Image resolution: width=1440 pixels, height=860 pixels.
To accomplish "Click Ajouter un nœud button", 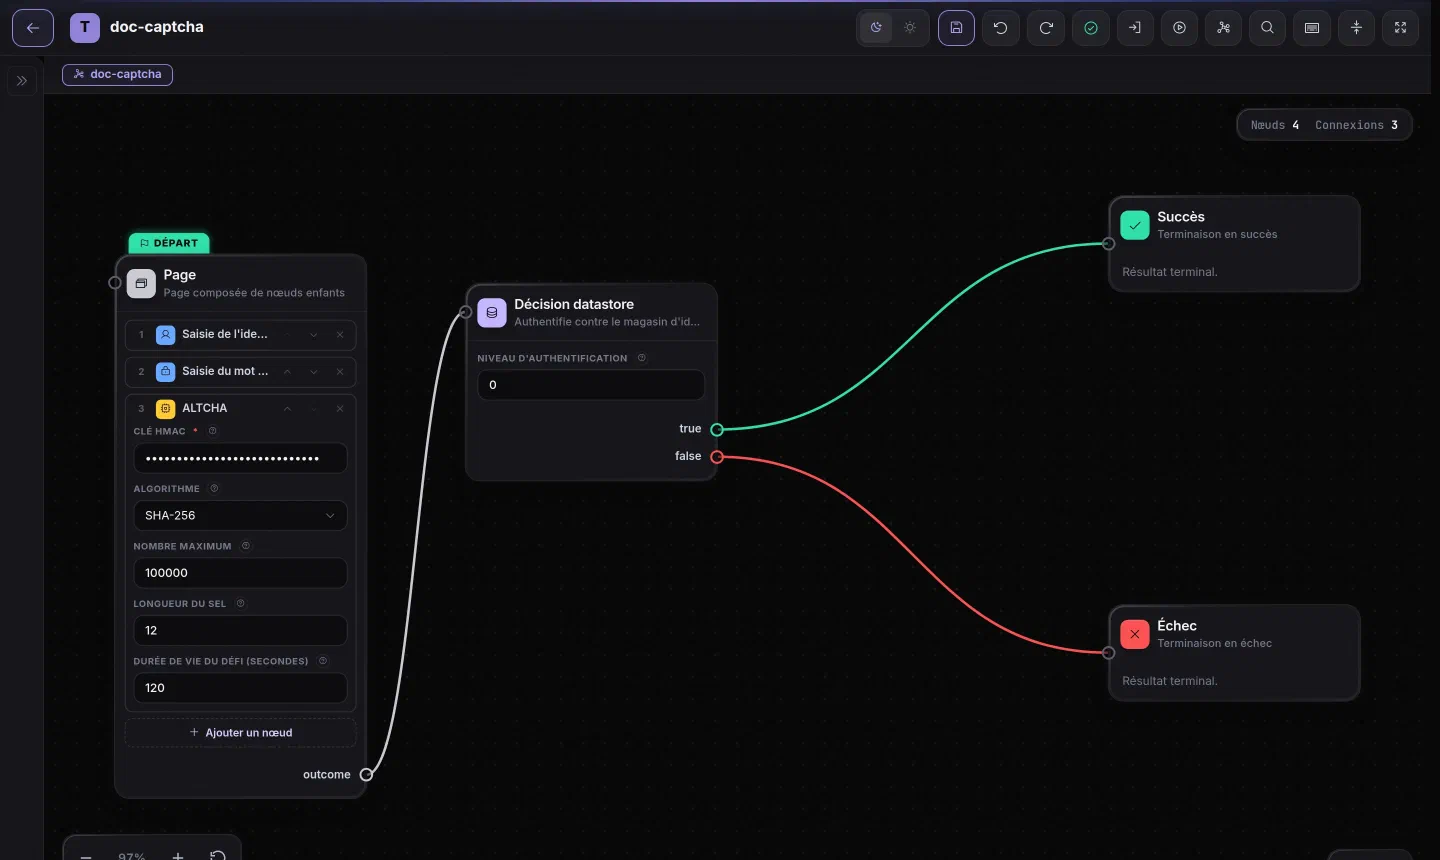I will coord(240,733).
